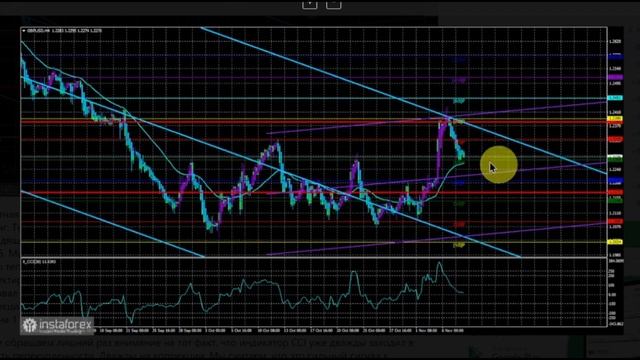The height and width of the screenshot is (360, 640).
Task: Click the '20 Oct 08:00' time axis label
Action: click(x=348, y=330)
